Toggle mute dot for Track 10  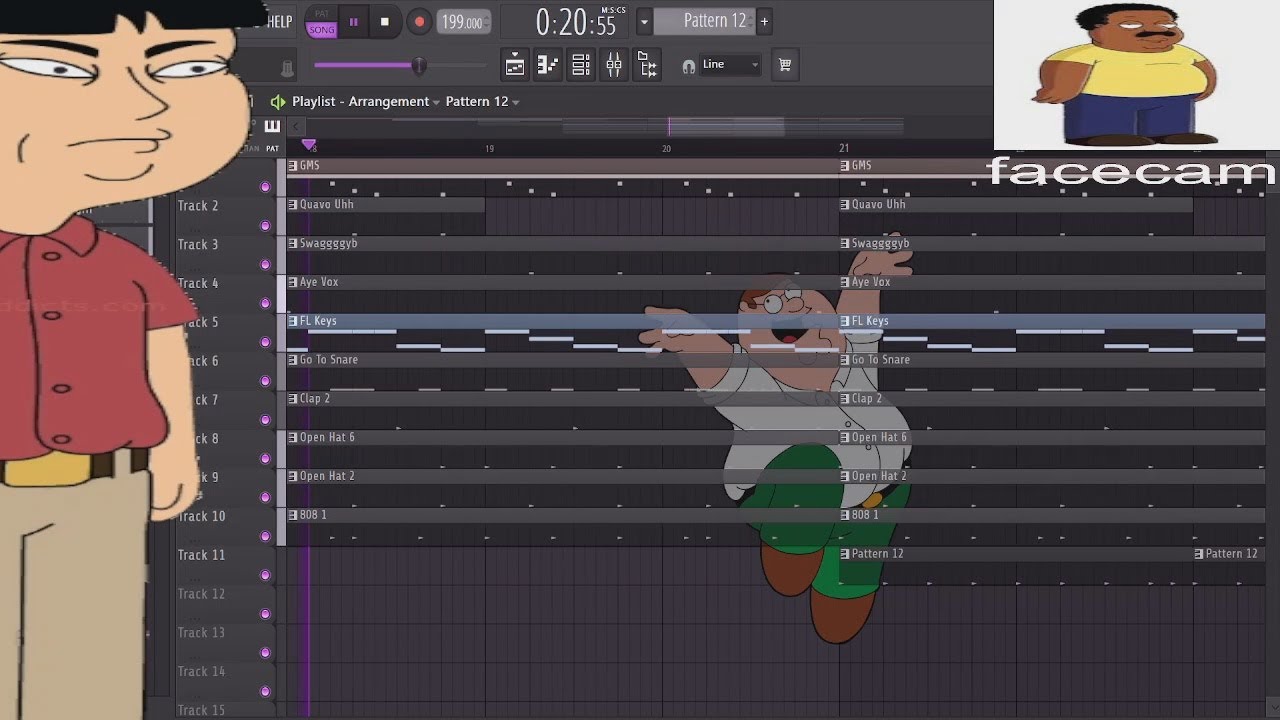tap(265, 536)
